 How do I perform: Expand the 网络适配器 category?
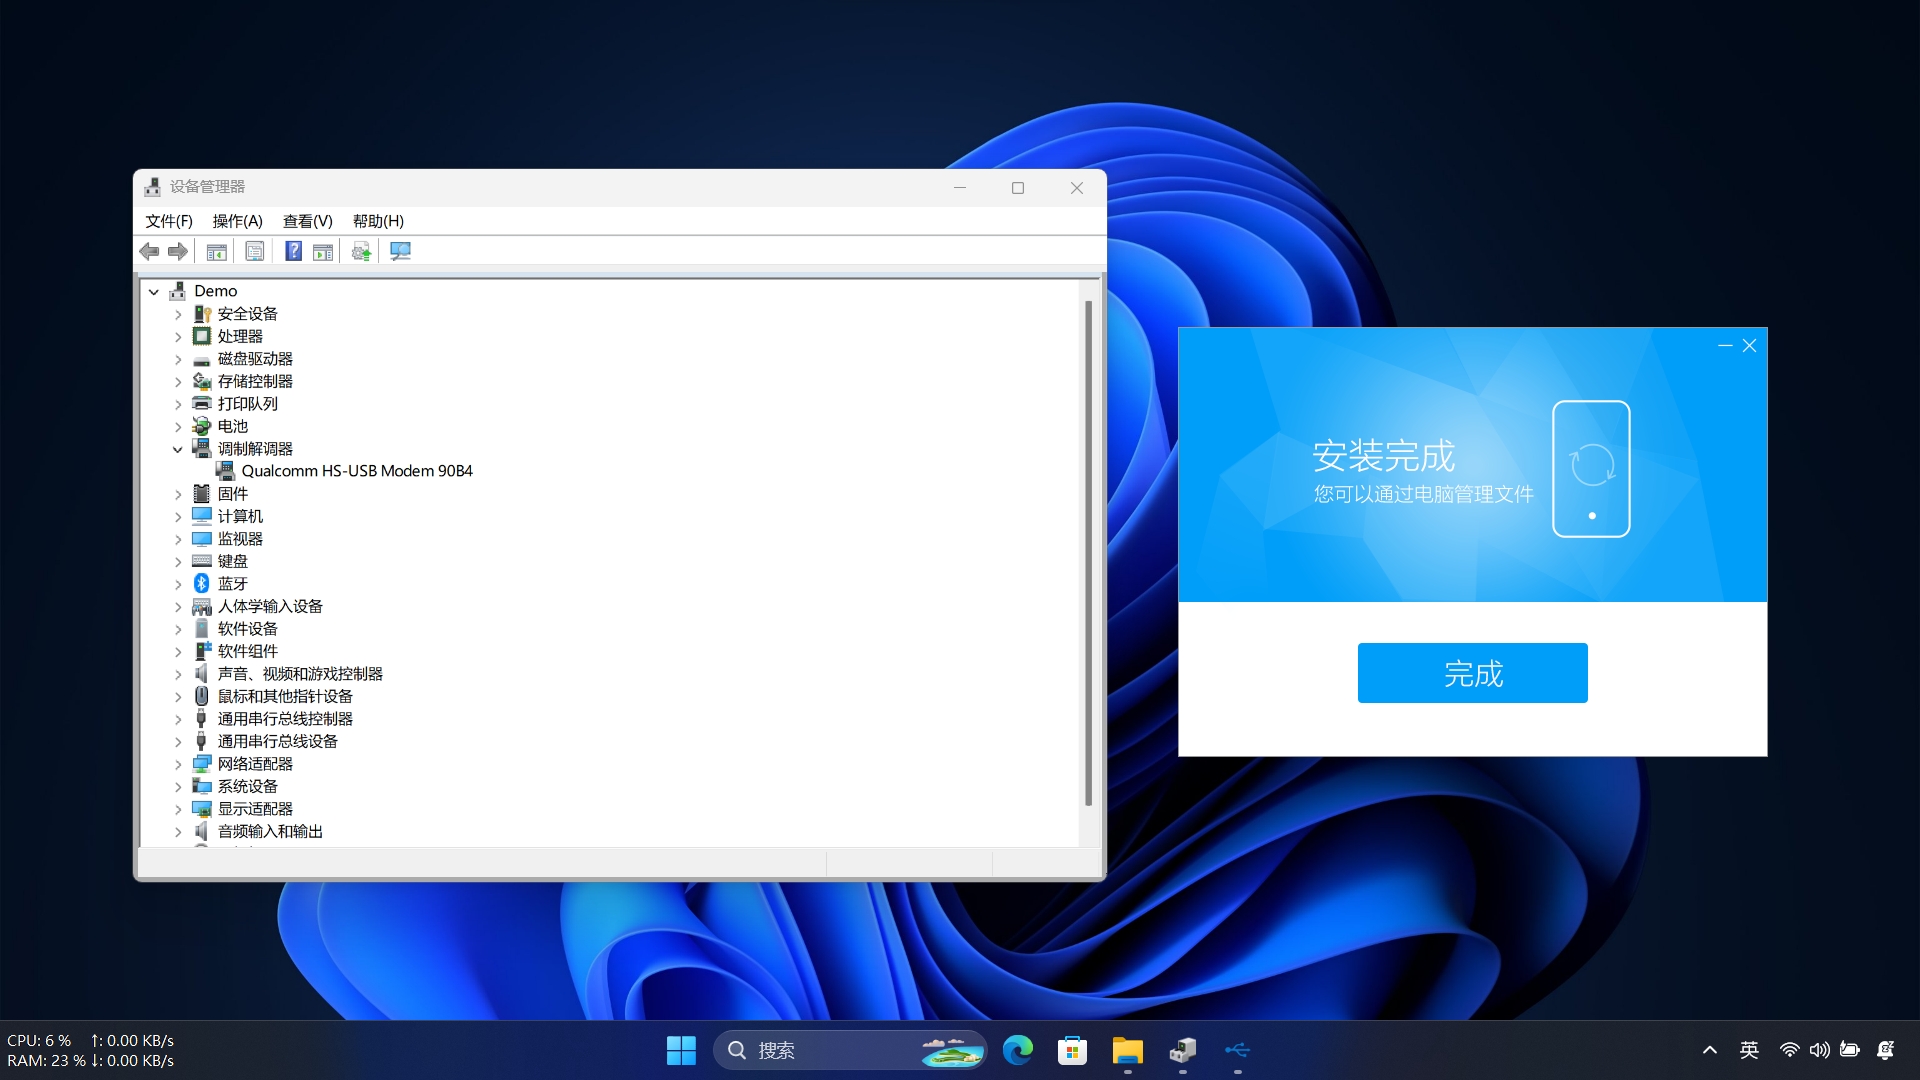point(178,764)
